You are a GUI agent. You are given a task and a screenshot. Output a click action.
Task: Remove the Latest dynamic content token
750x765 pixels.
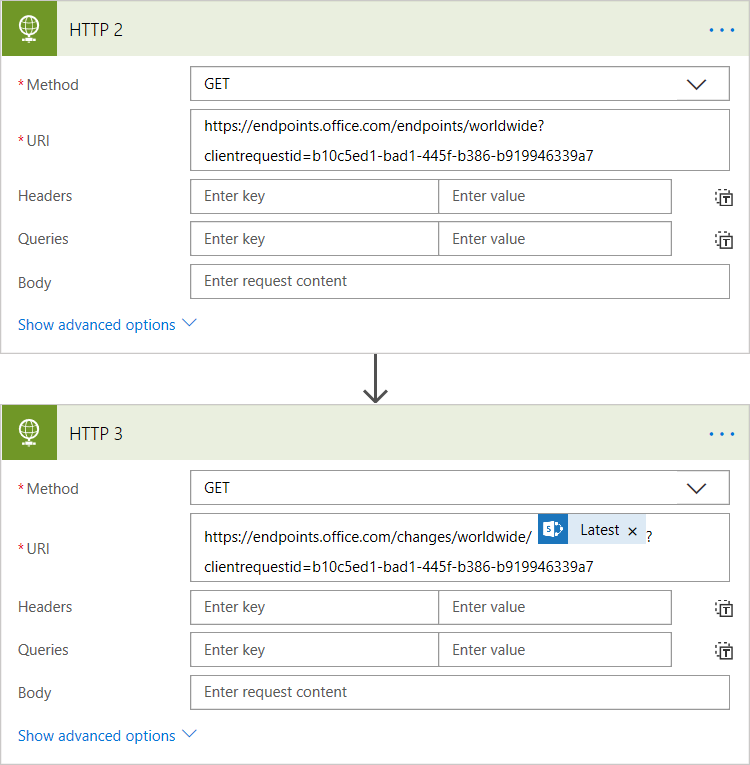coord(632,531)
